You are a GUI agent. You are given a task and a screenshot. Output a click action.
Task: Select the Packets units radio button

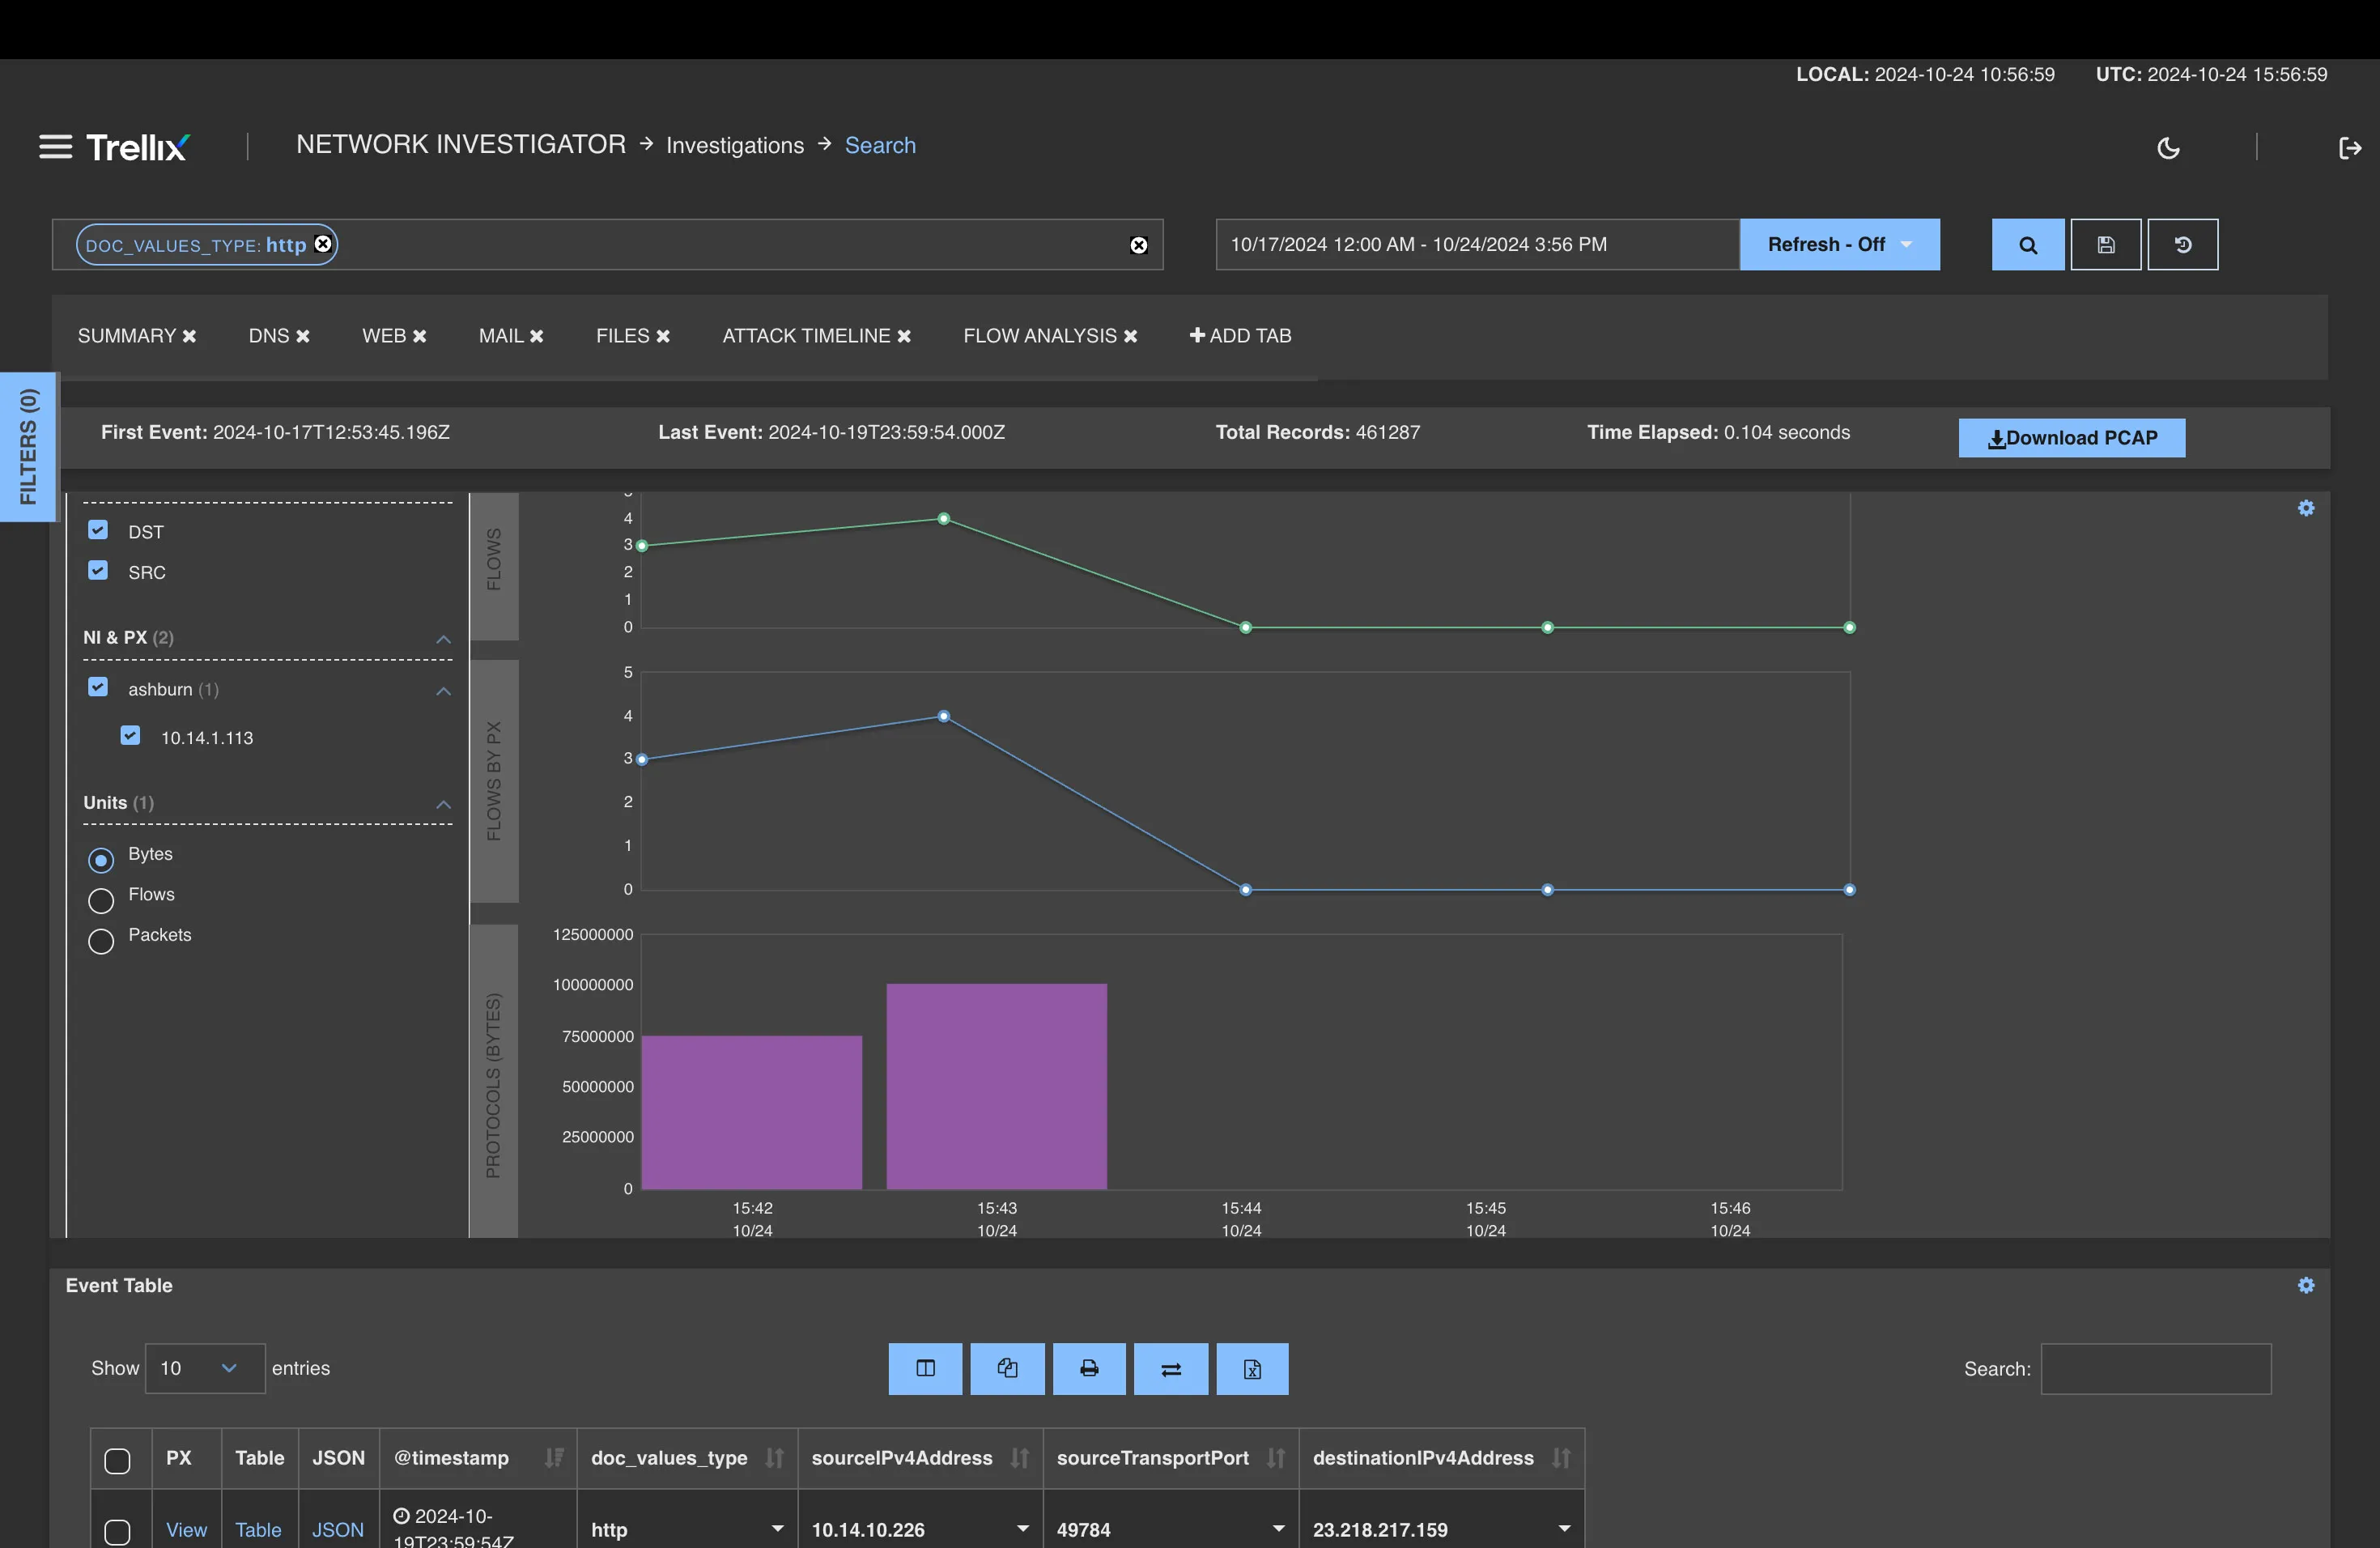[101, 941]
